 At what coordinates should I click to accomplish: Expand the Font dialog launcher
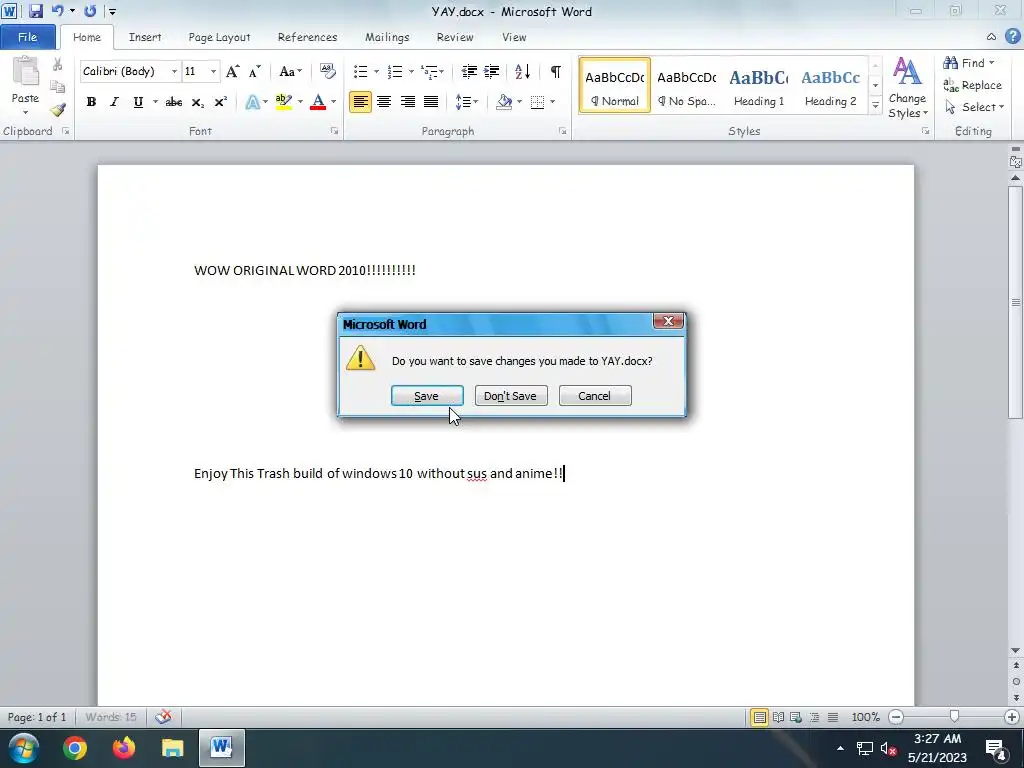[334, 131]
